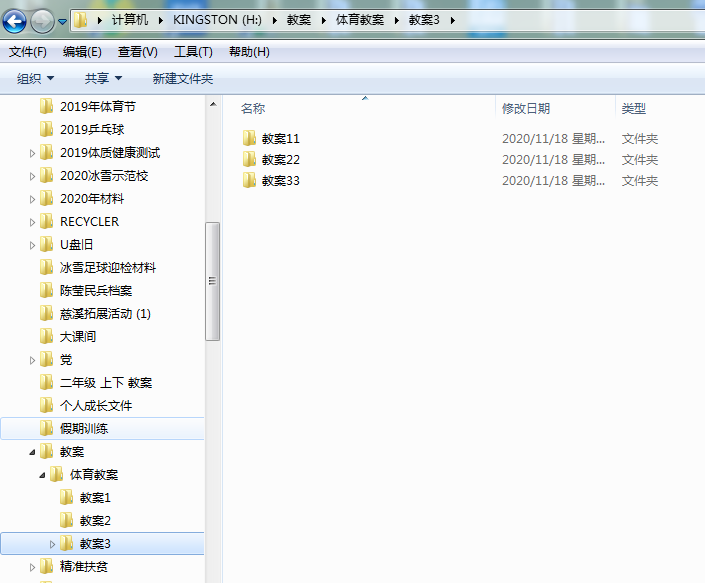
Task: Select folder icon of 教案22
Action: pyautogui.click(x=249, y=159)
